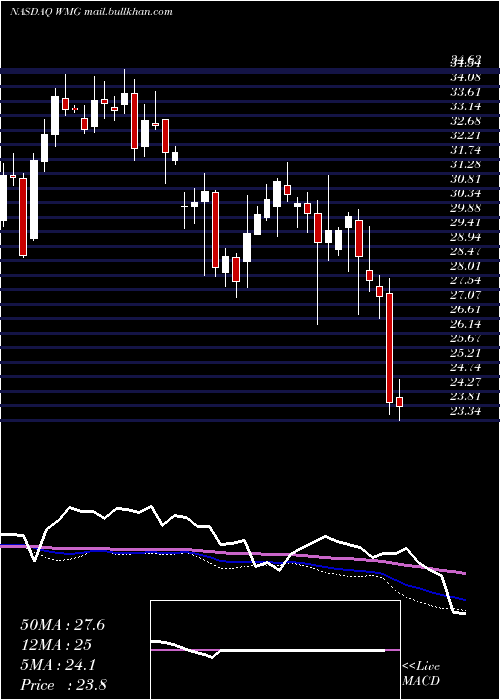Click the 27.54 price axis label
The height and width of the screenshot is (700, 500).
point(465,280)
